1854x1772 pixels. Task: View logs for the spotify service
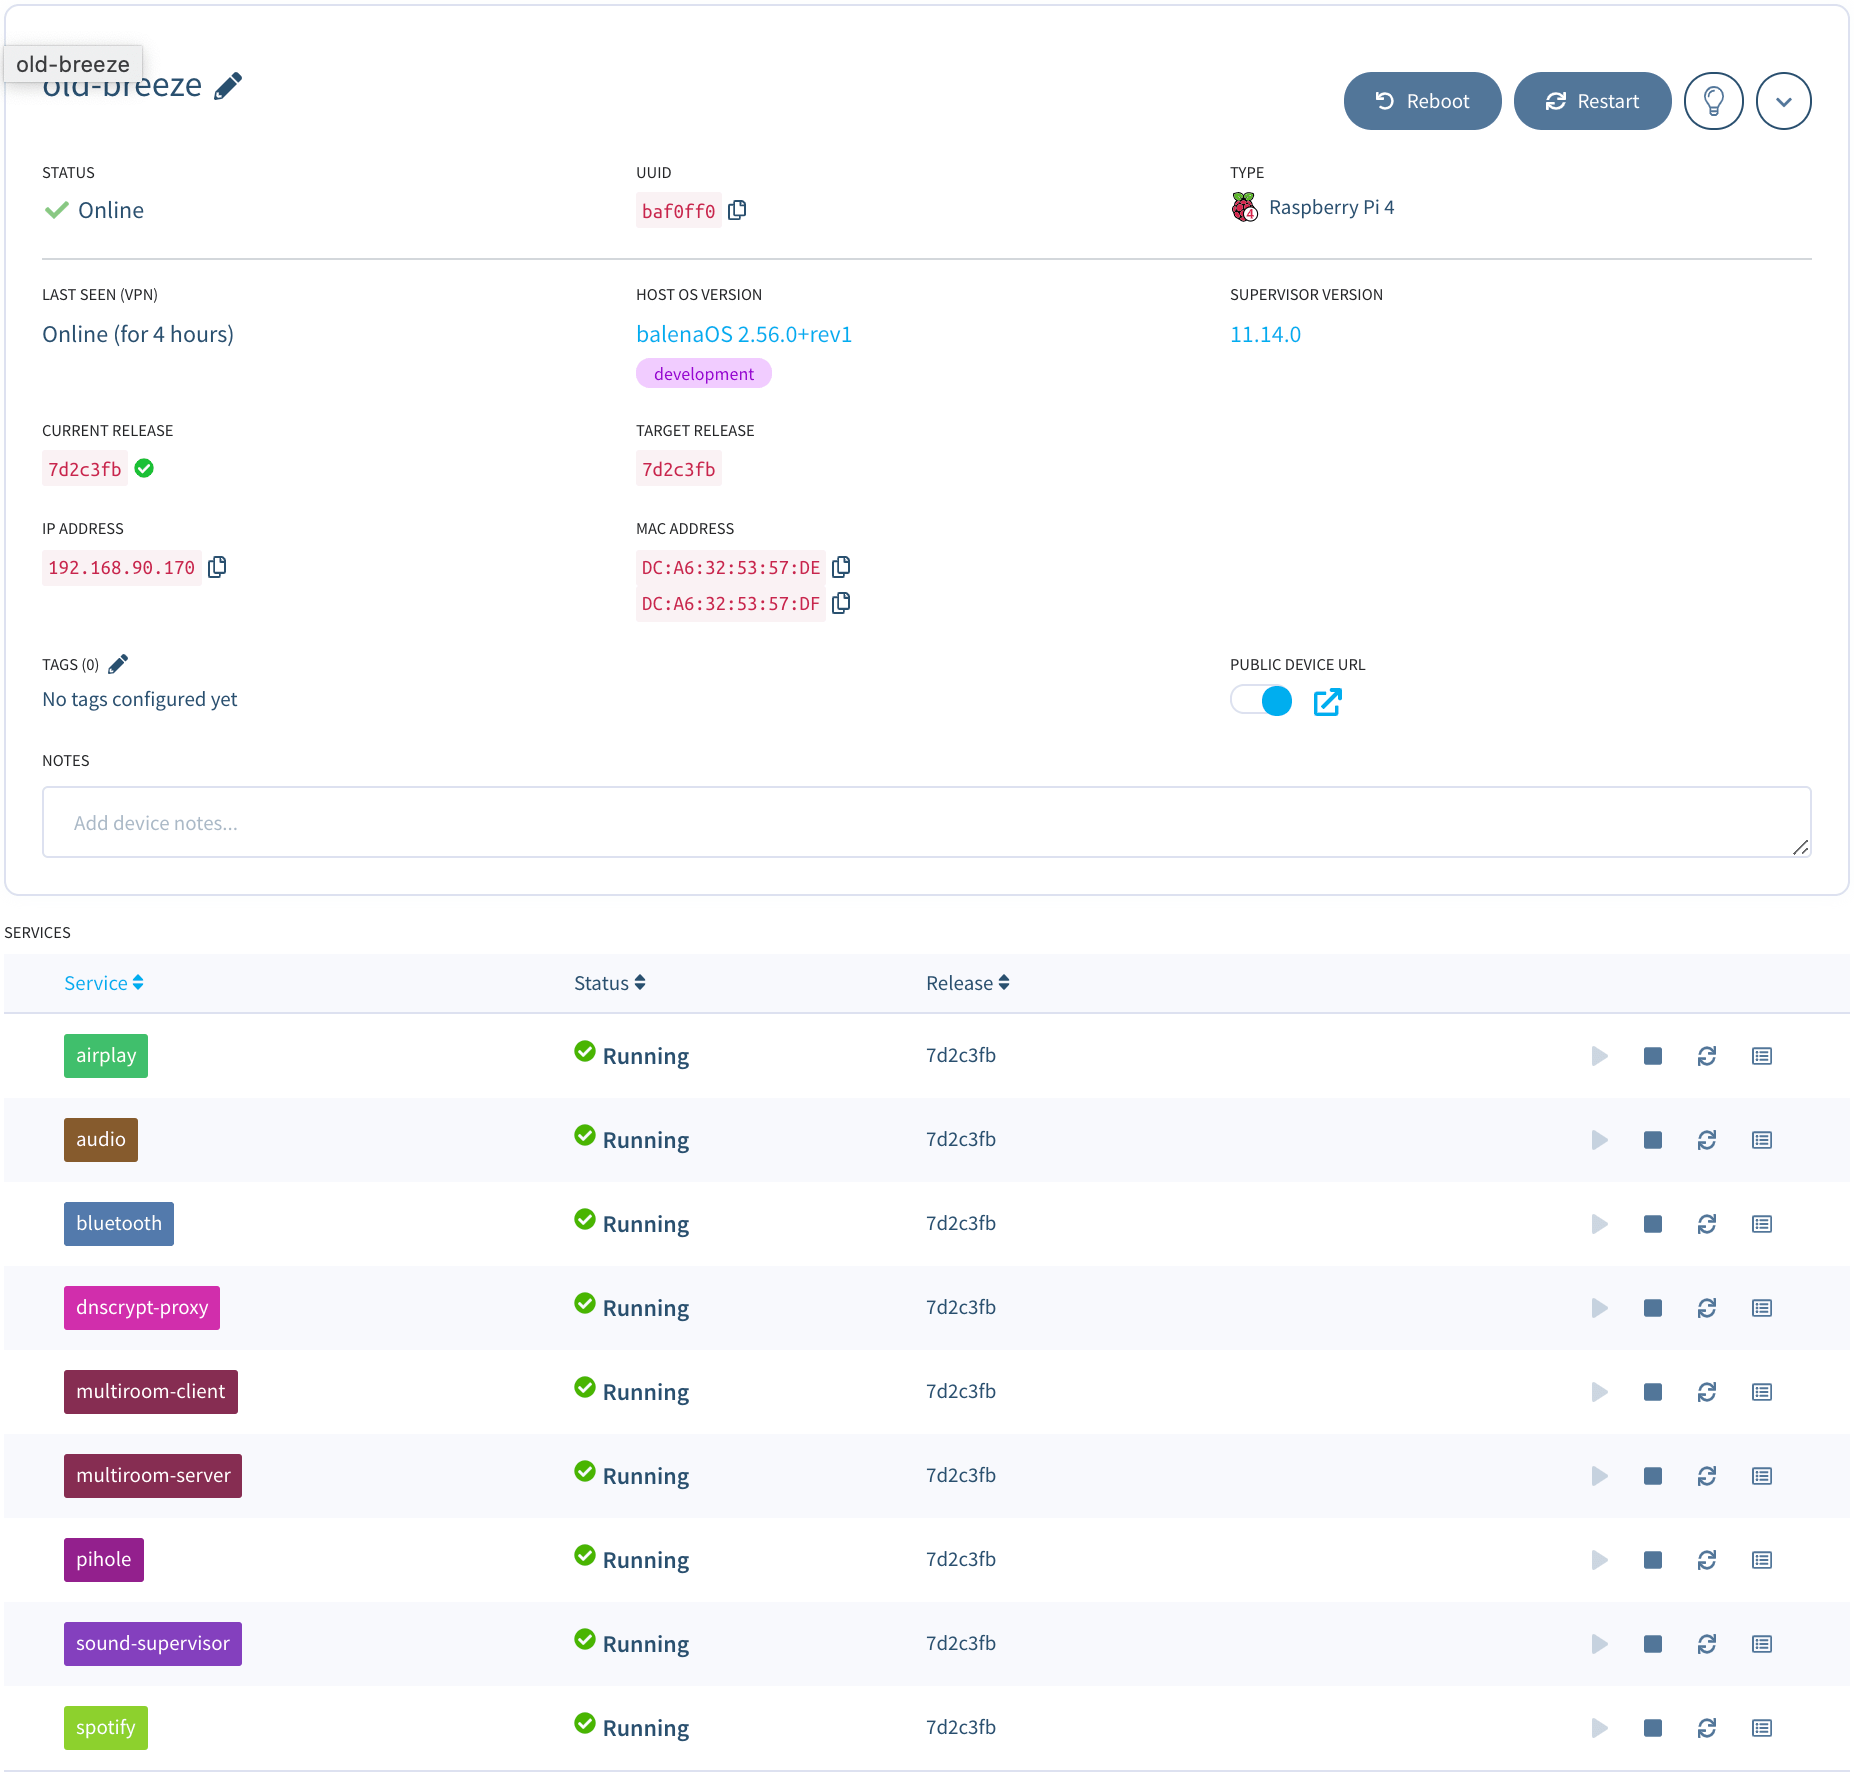1762,1728
